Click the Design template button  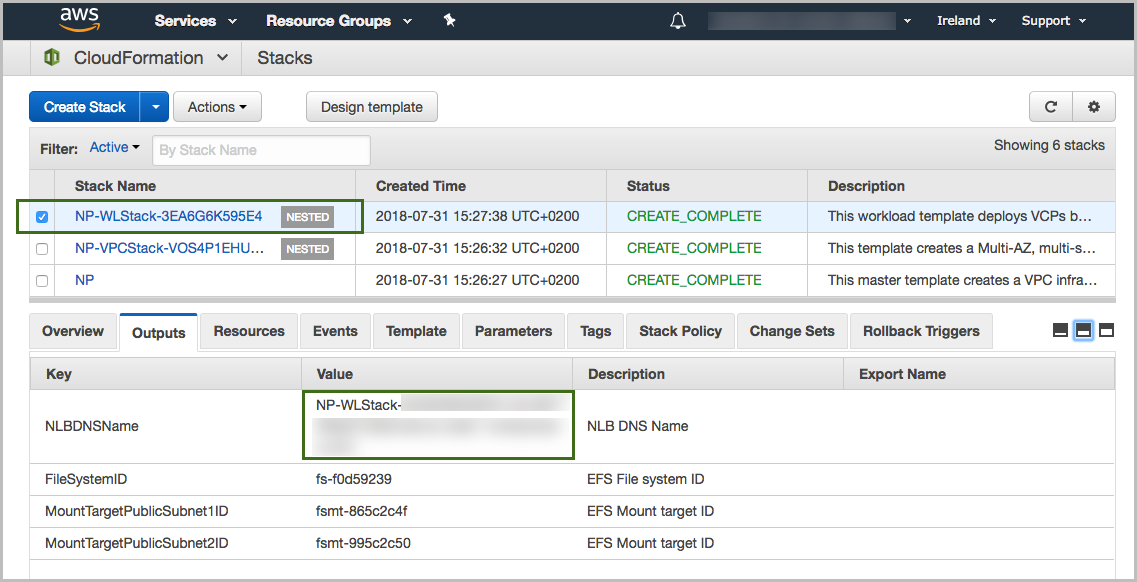click(372, 107)
